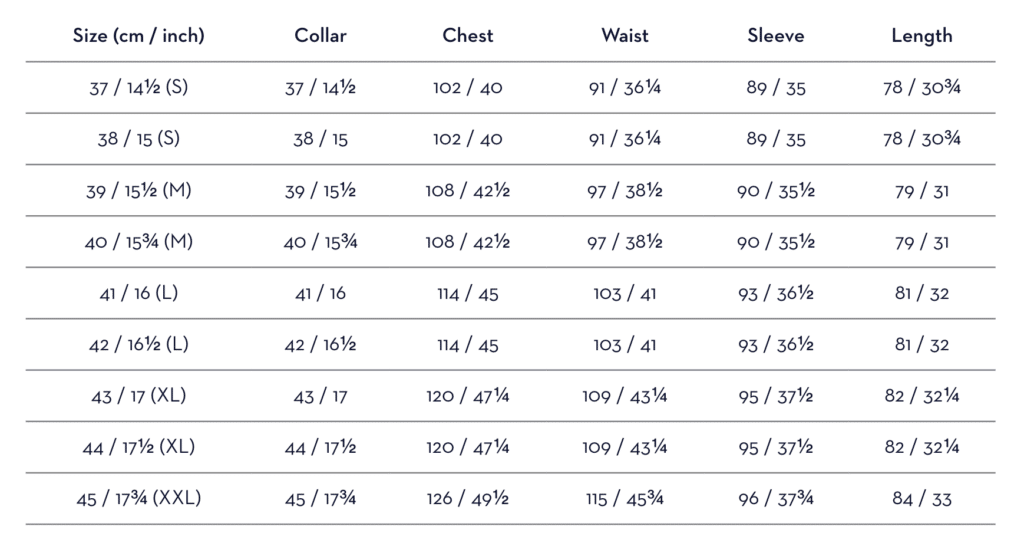Click the Chest column header
This screenshot has height=533, width=1024.
[468, 36]
